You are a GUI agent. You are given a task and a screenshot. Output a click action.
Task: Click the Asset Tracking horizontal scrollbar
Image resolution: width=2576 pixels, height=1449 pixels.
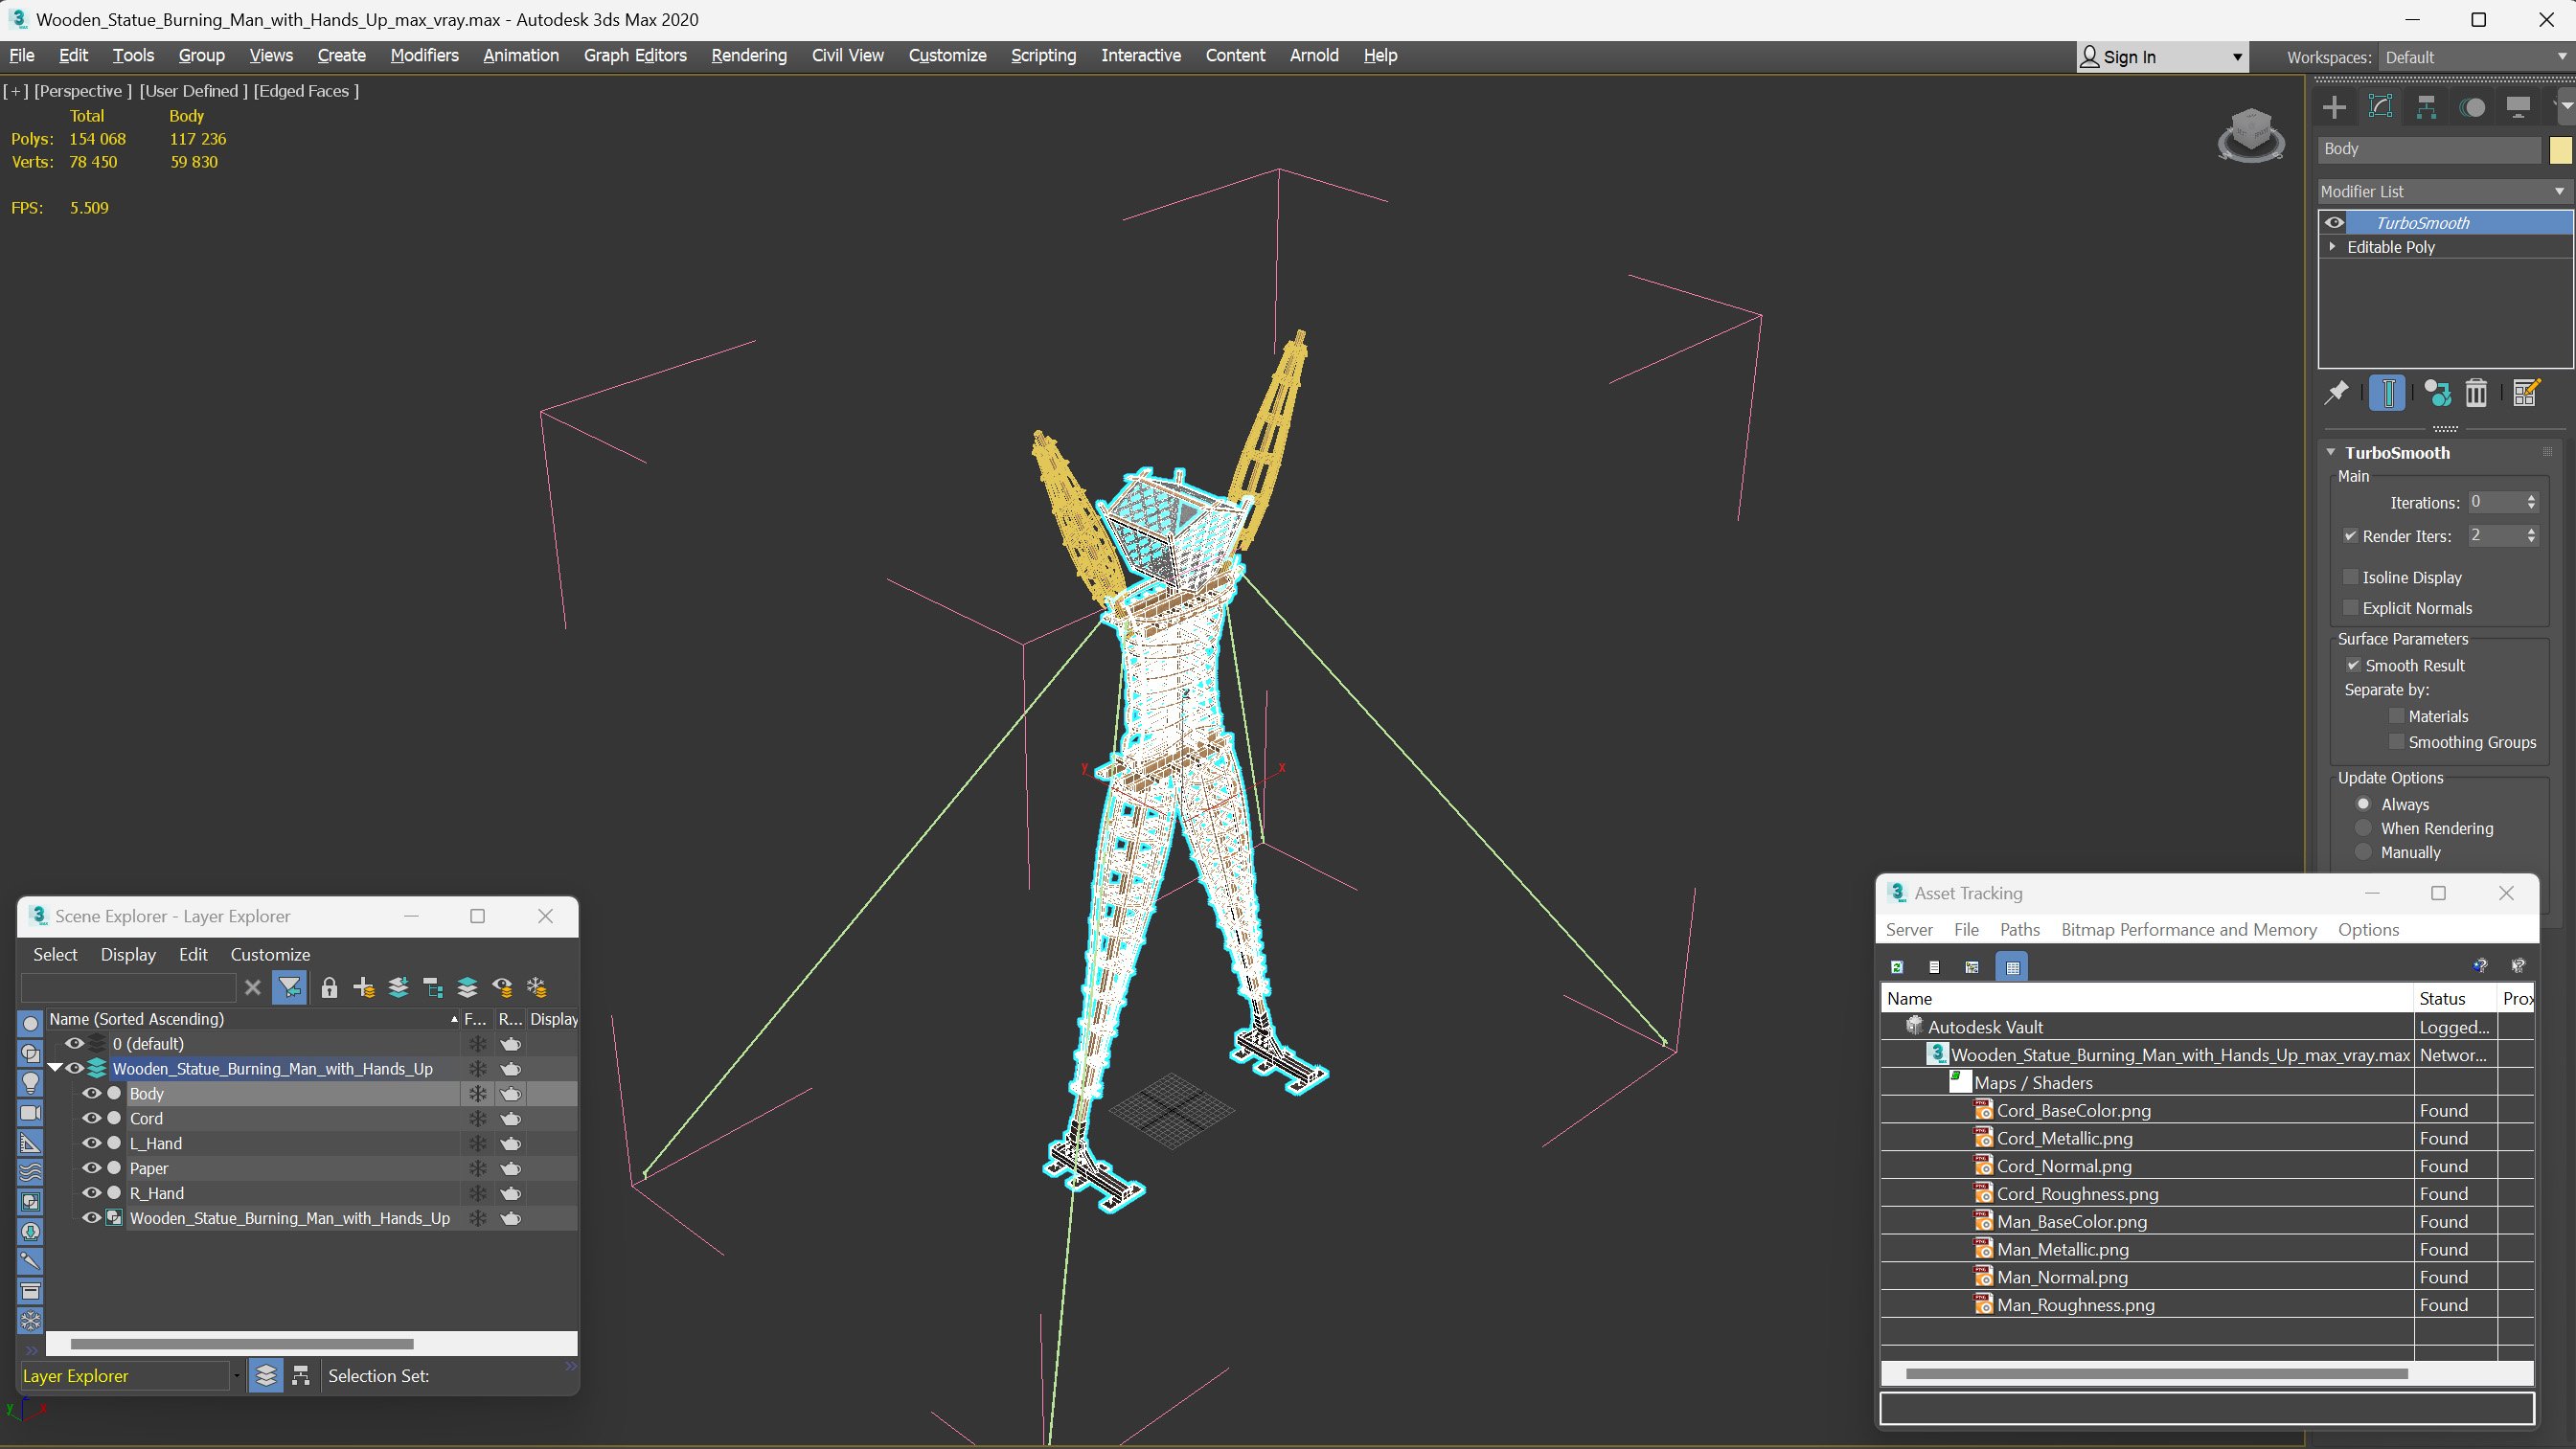pyautogui.click(x=2156, y=1374)
